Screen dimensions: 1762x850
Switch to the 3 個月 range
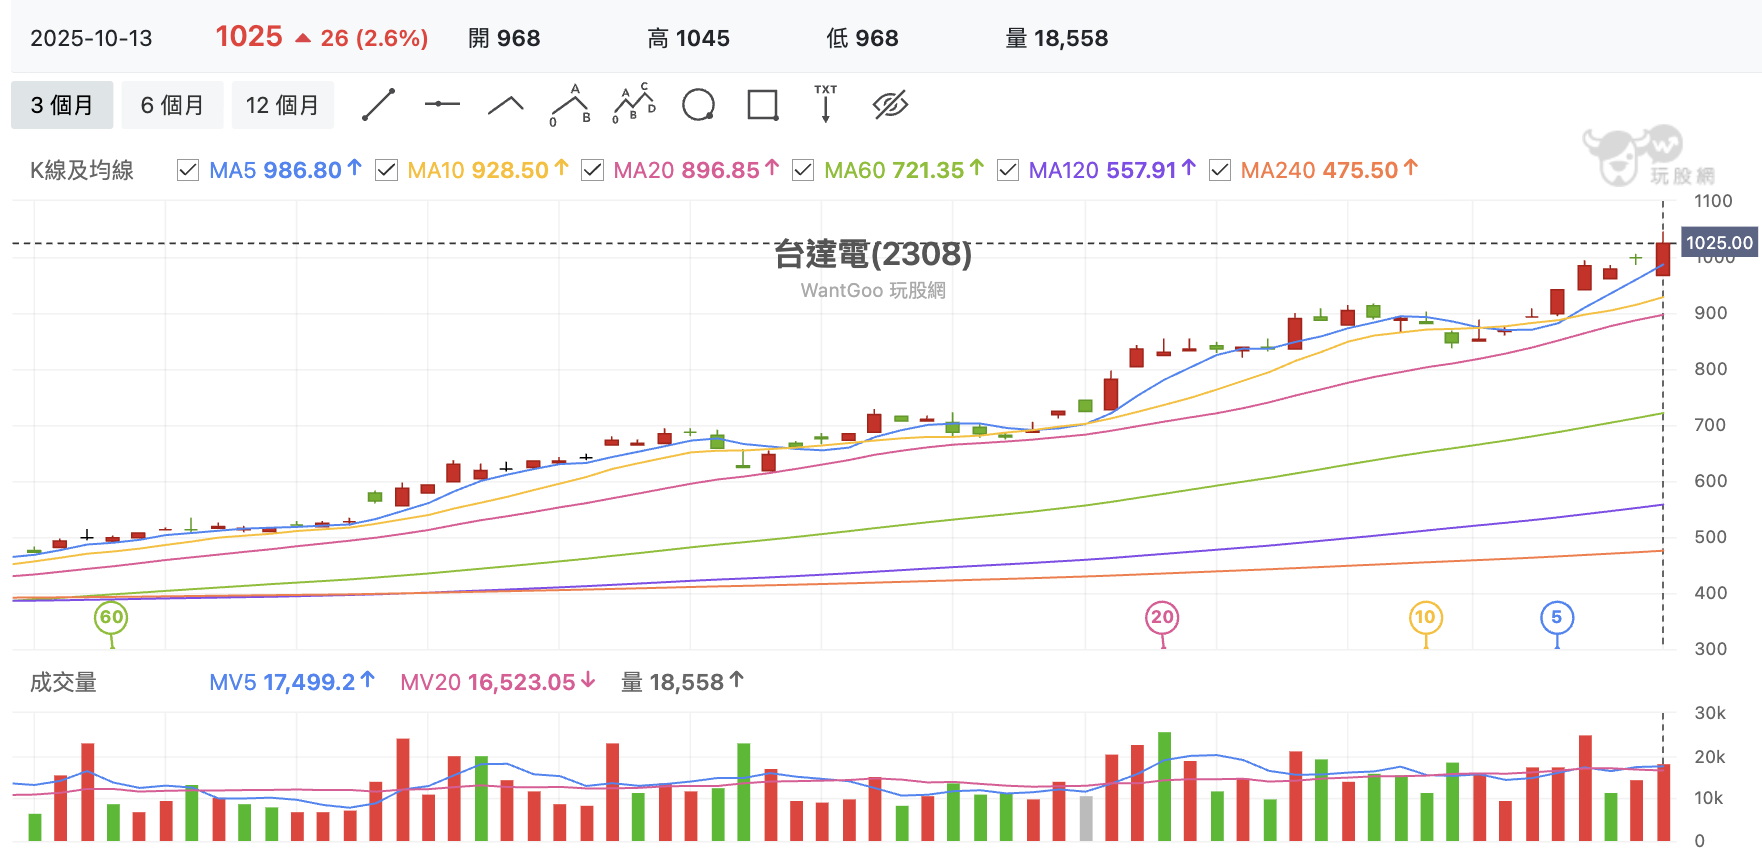click(x=62, y=105)
